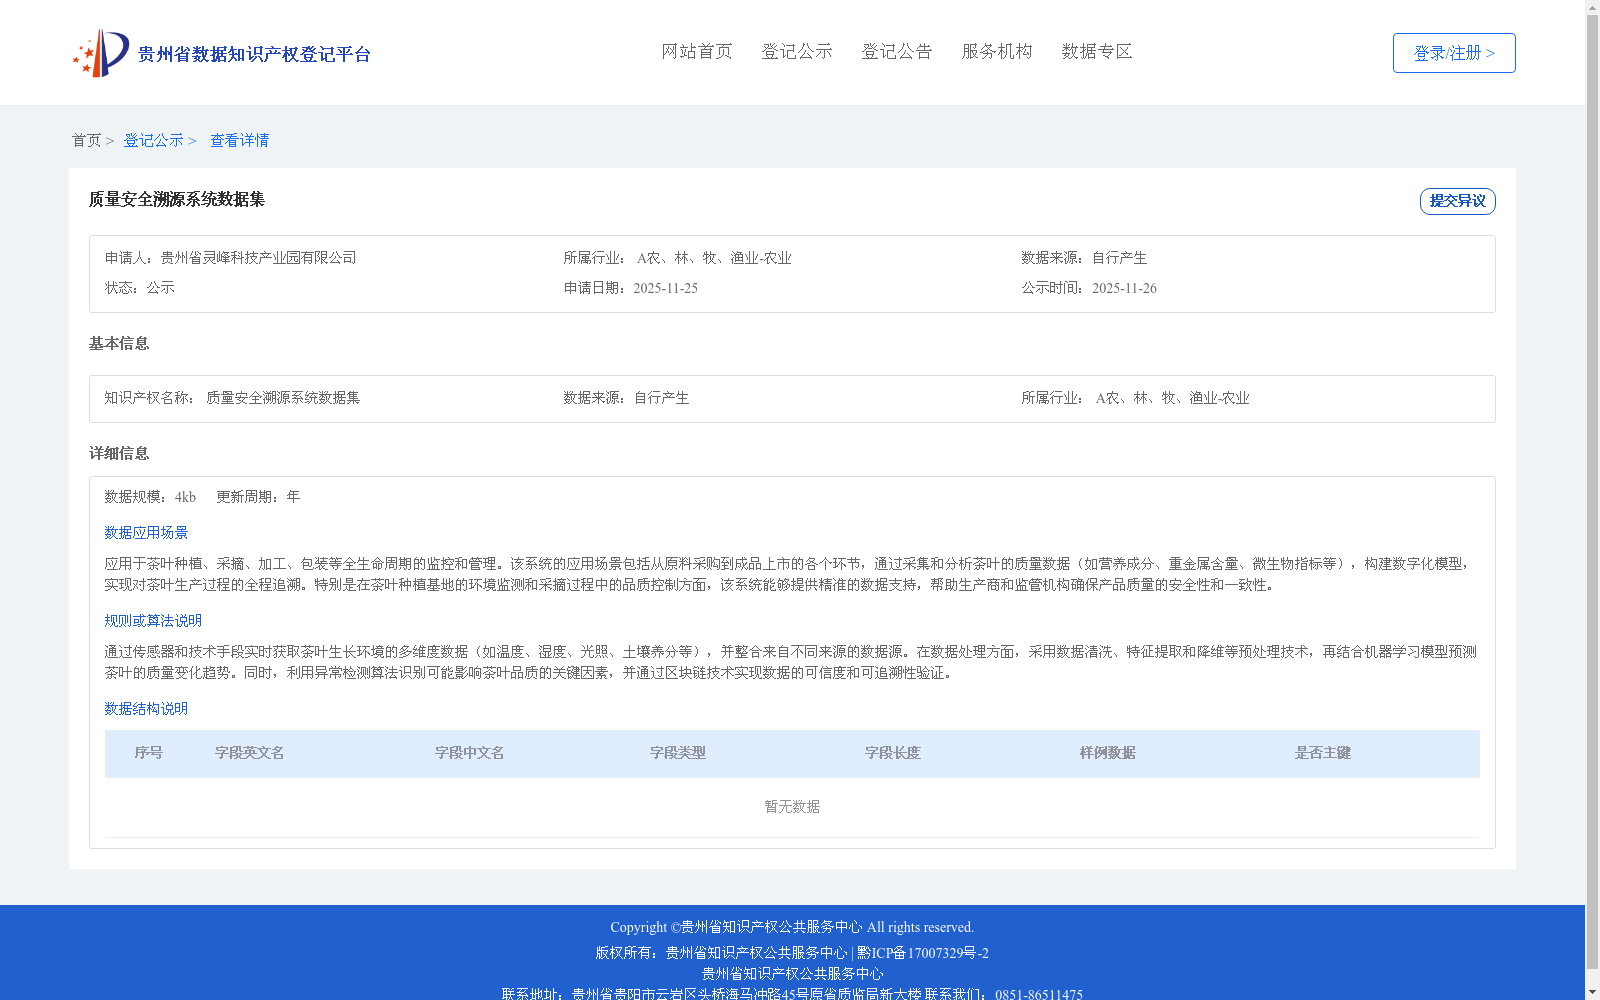Open 登记公告 in the navigation bar
The width and height of the screenshot is (1600, 1000).
tap(897, 52)
